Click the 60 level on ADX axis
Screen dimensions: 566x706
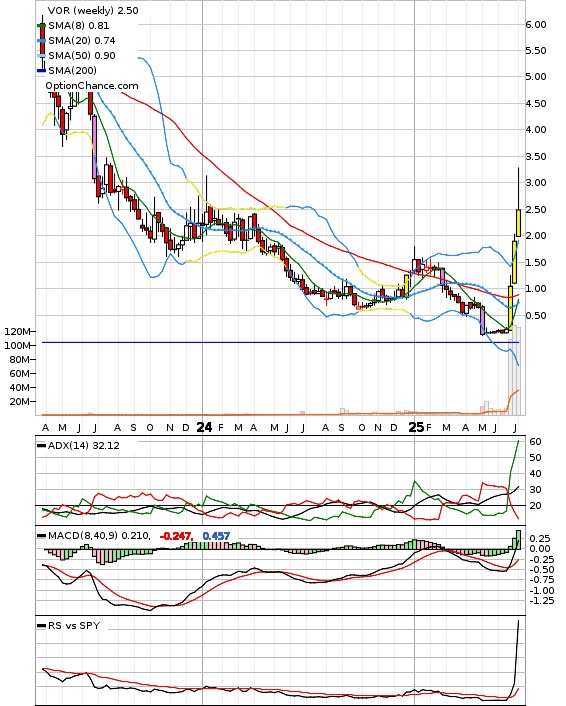click(x=535, y=442)
